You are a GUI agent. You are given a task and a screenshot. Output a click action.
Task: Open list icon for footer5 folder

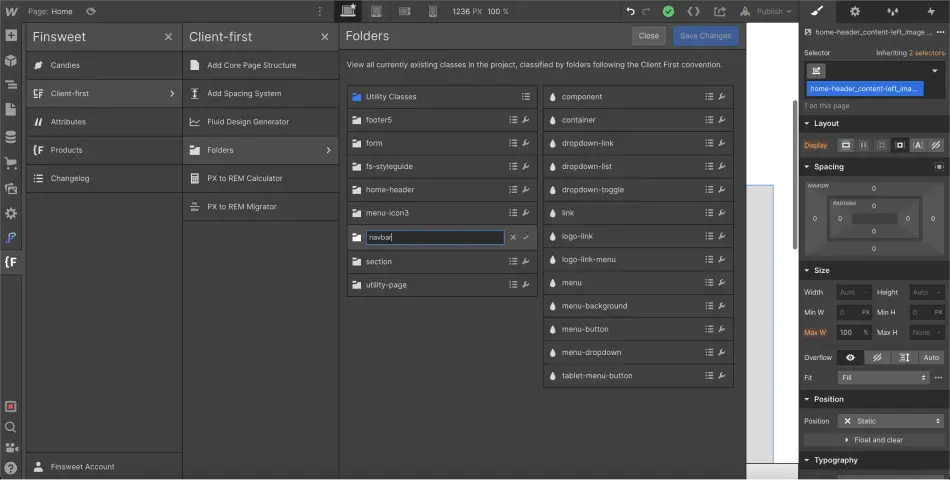click(513, 120)
